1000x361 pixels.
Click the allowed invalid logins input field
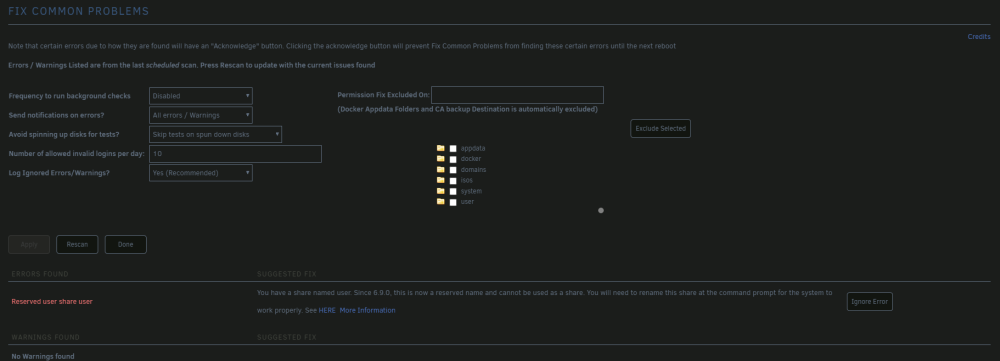click(x=235, y=154)
